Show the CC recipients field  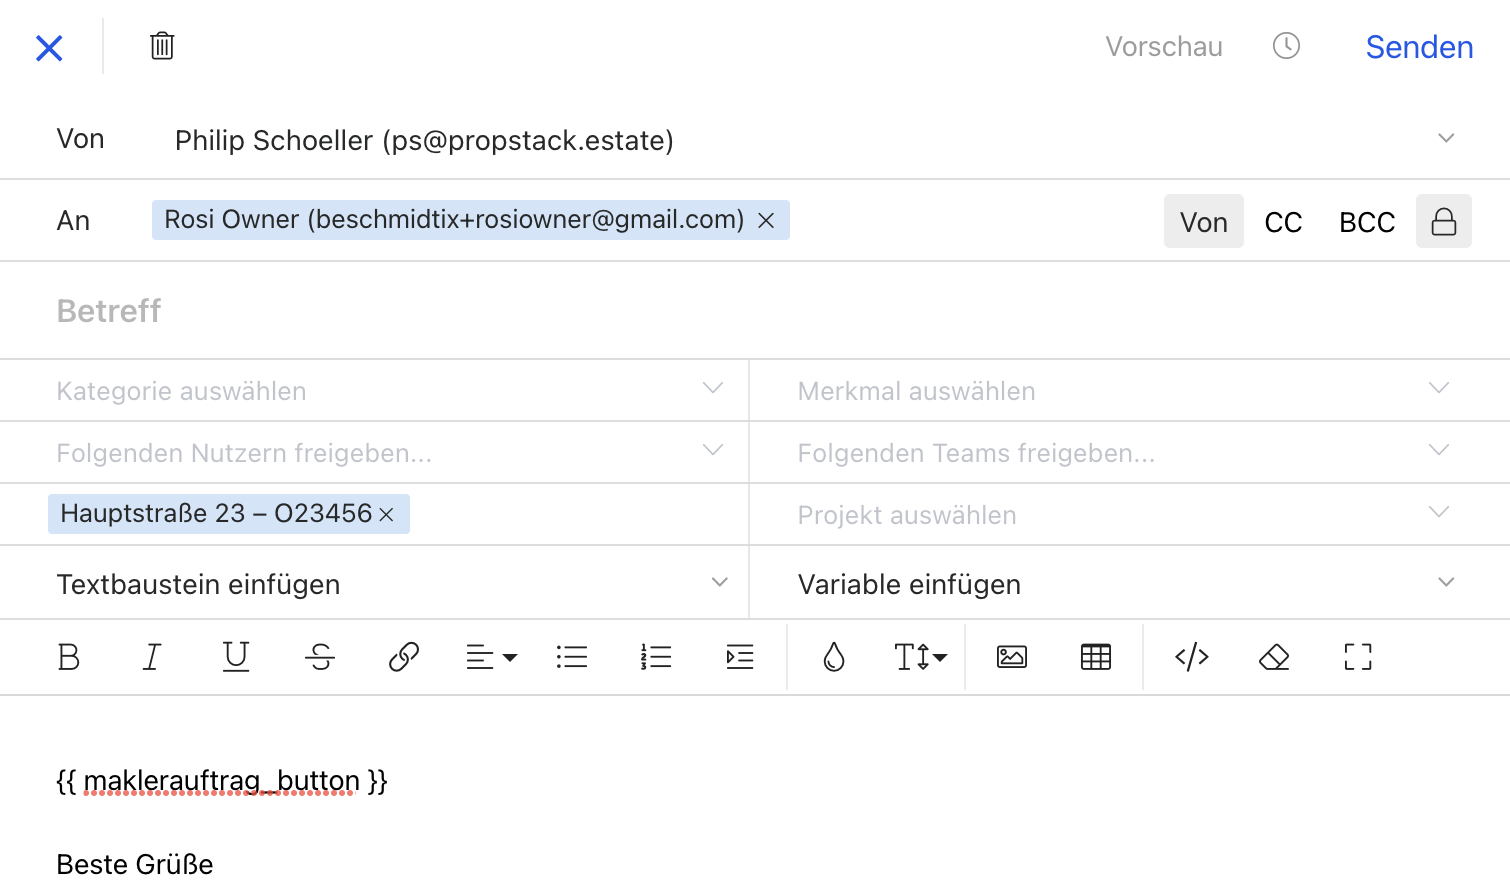[1283, 221]
